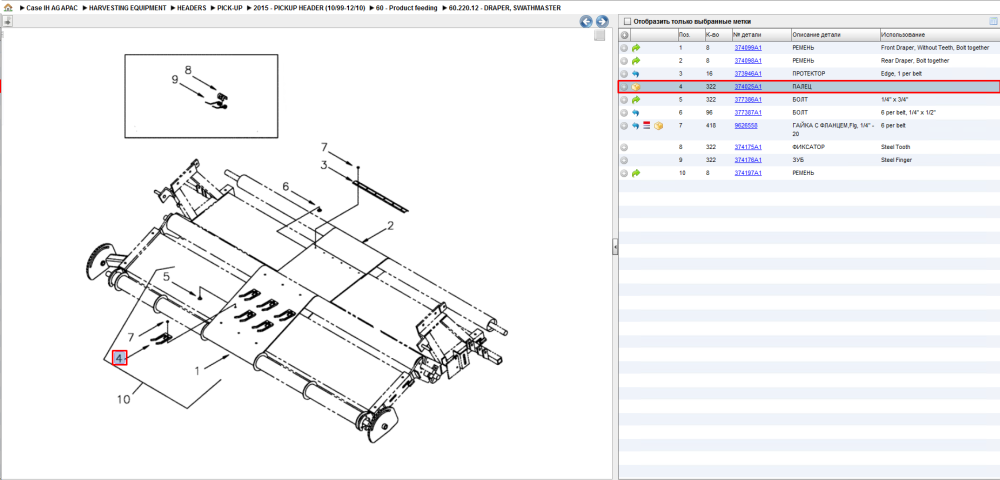Sort by the 'Использование' column header
Screen dimensions: 1000x480
coord(939,35)
